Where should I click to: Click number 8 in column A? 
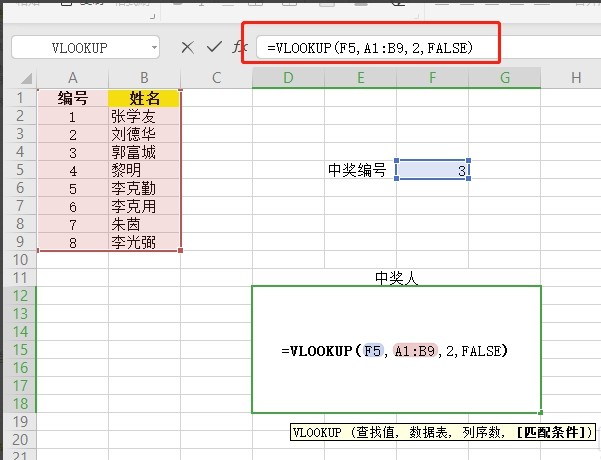72,242
